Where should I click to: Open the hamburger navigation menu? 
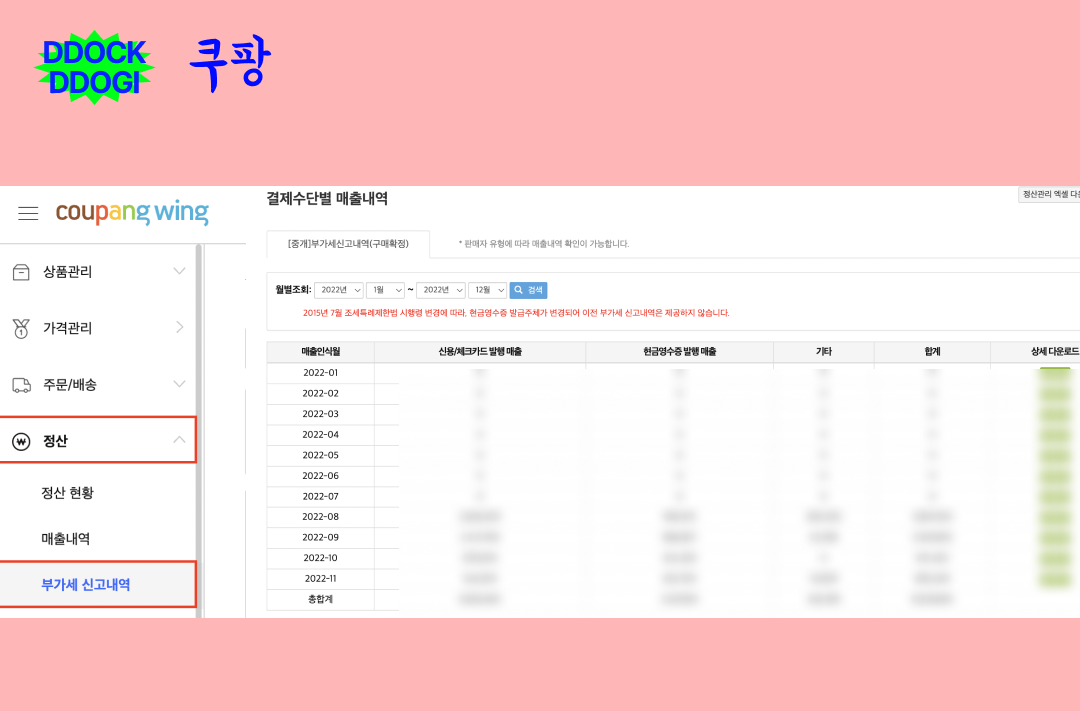click(28, 212)
